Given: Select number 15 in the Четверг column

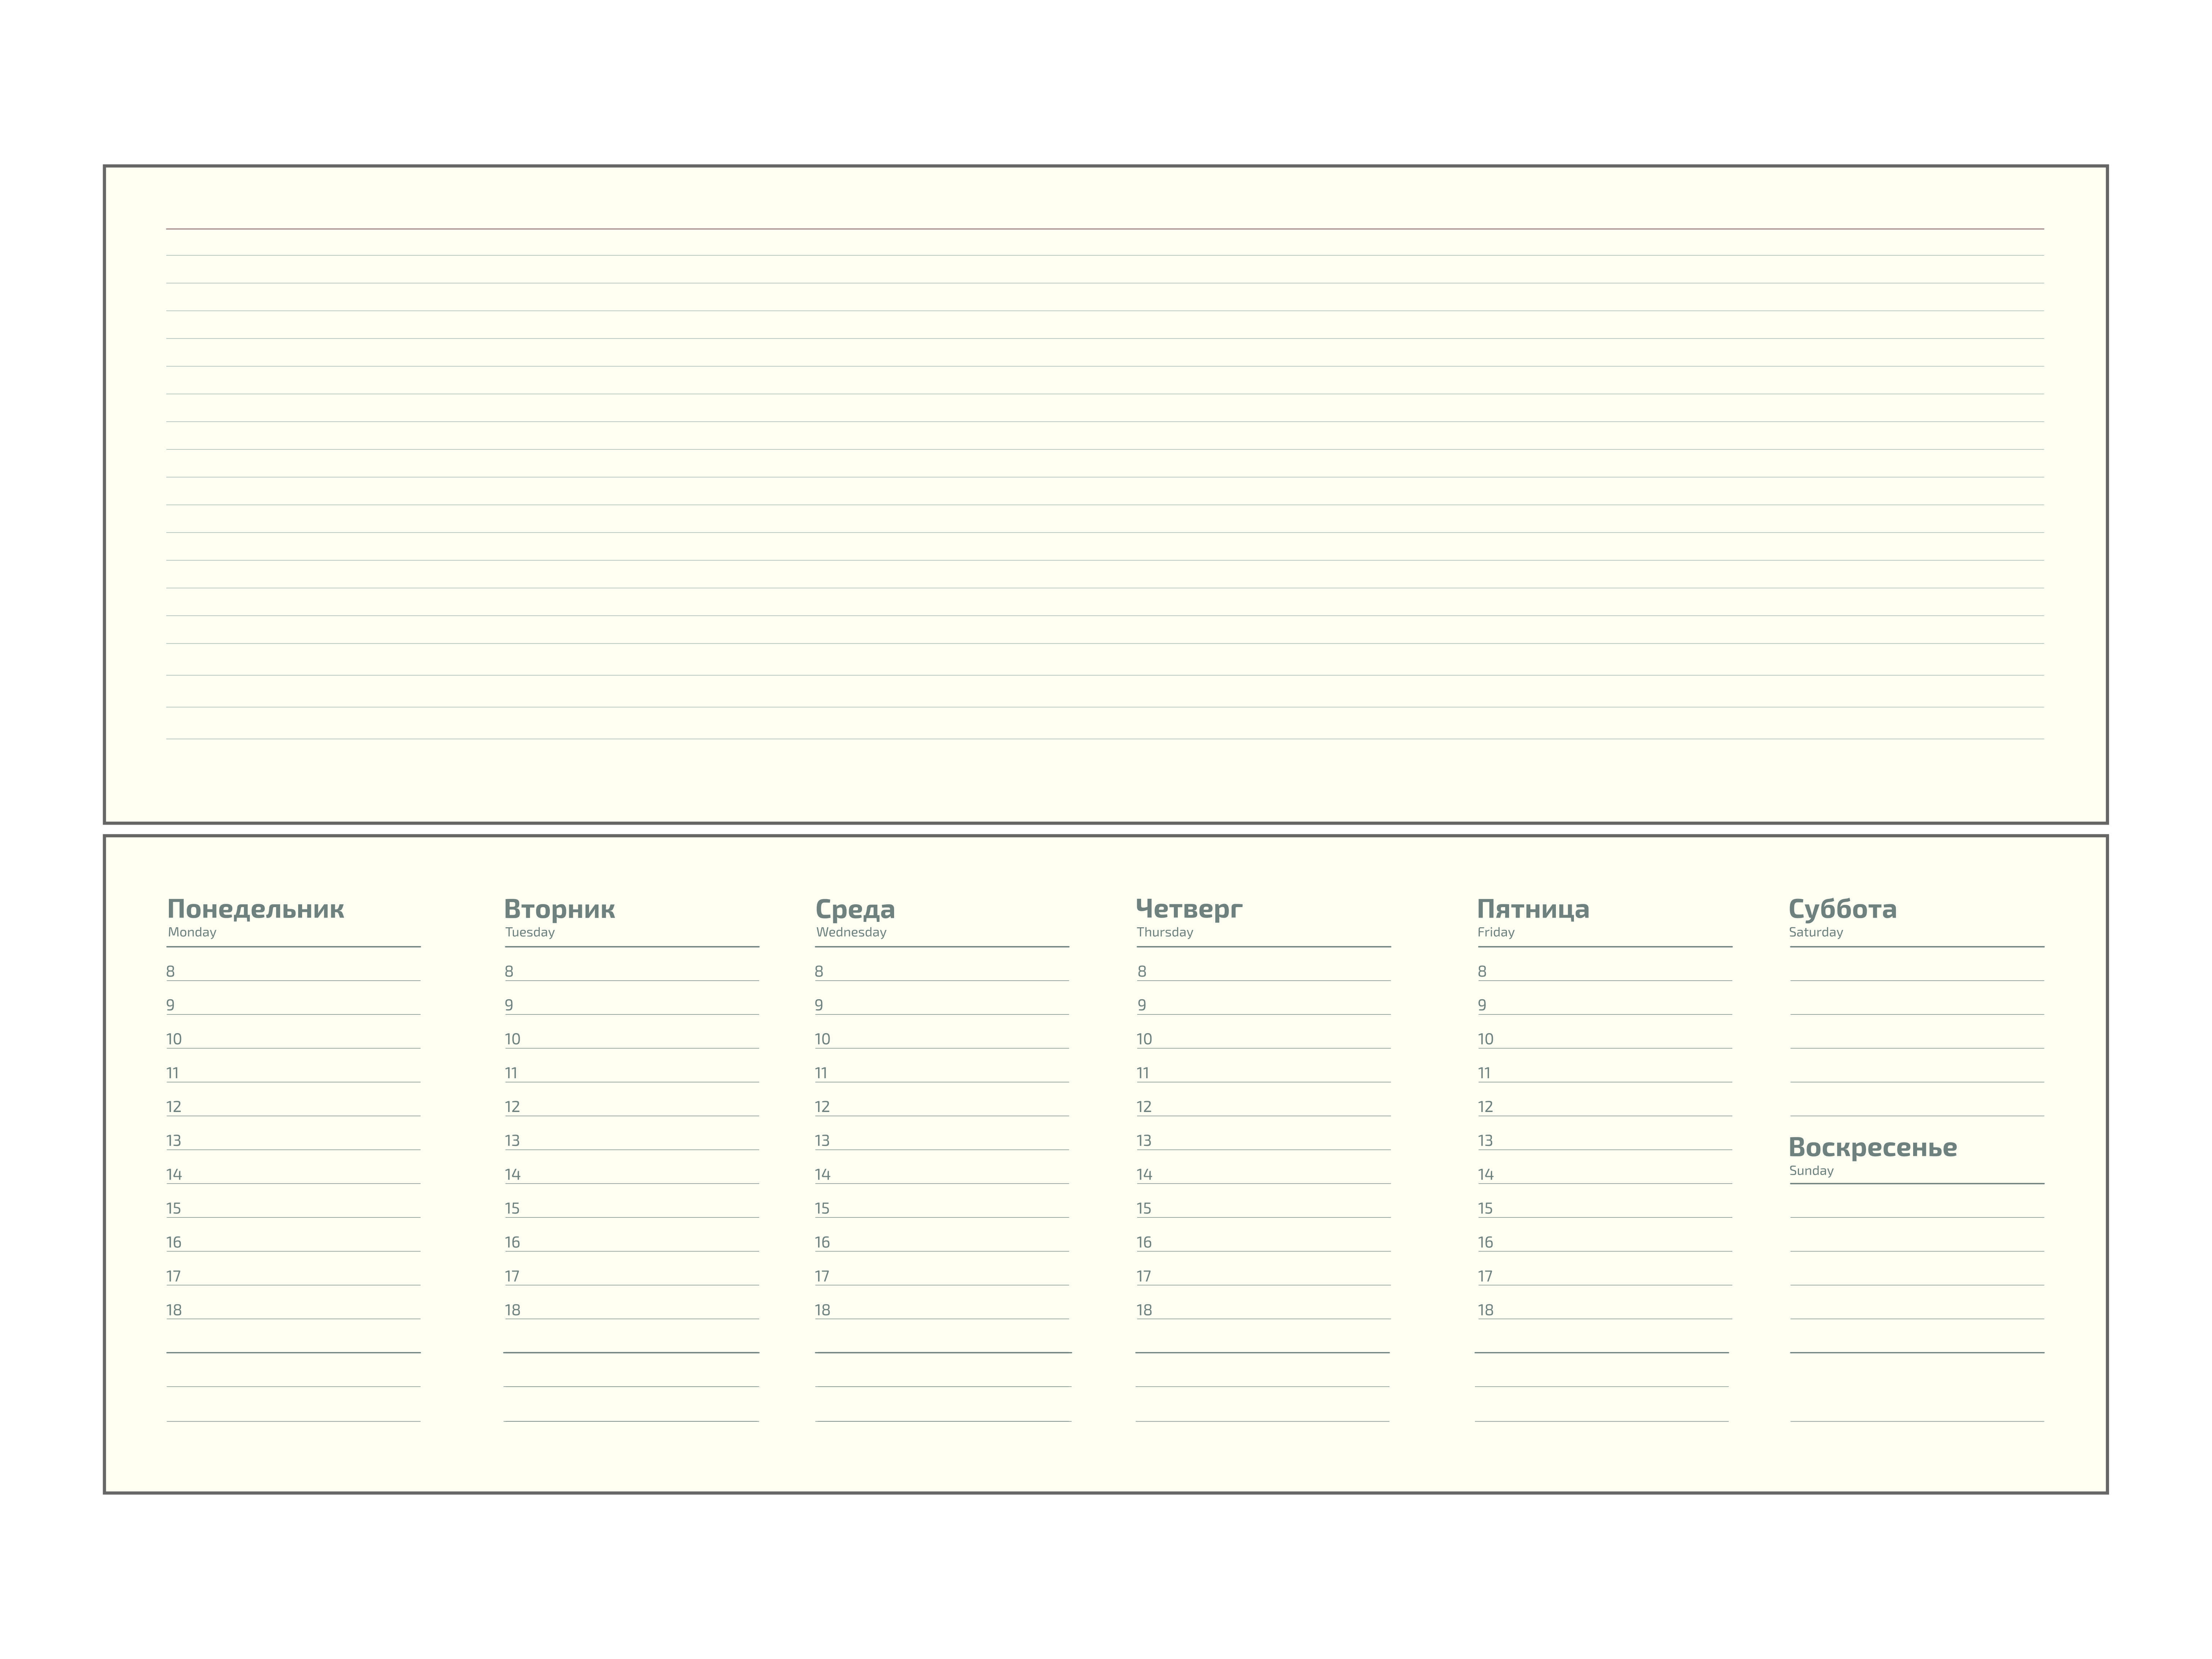Looking at the screenshot, I should pos(1144,1209).
